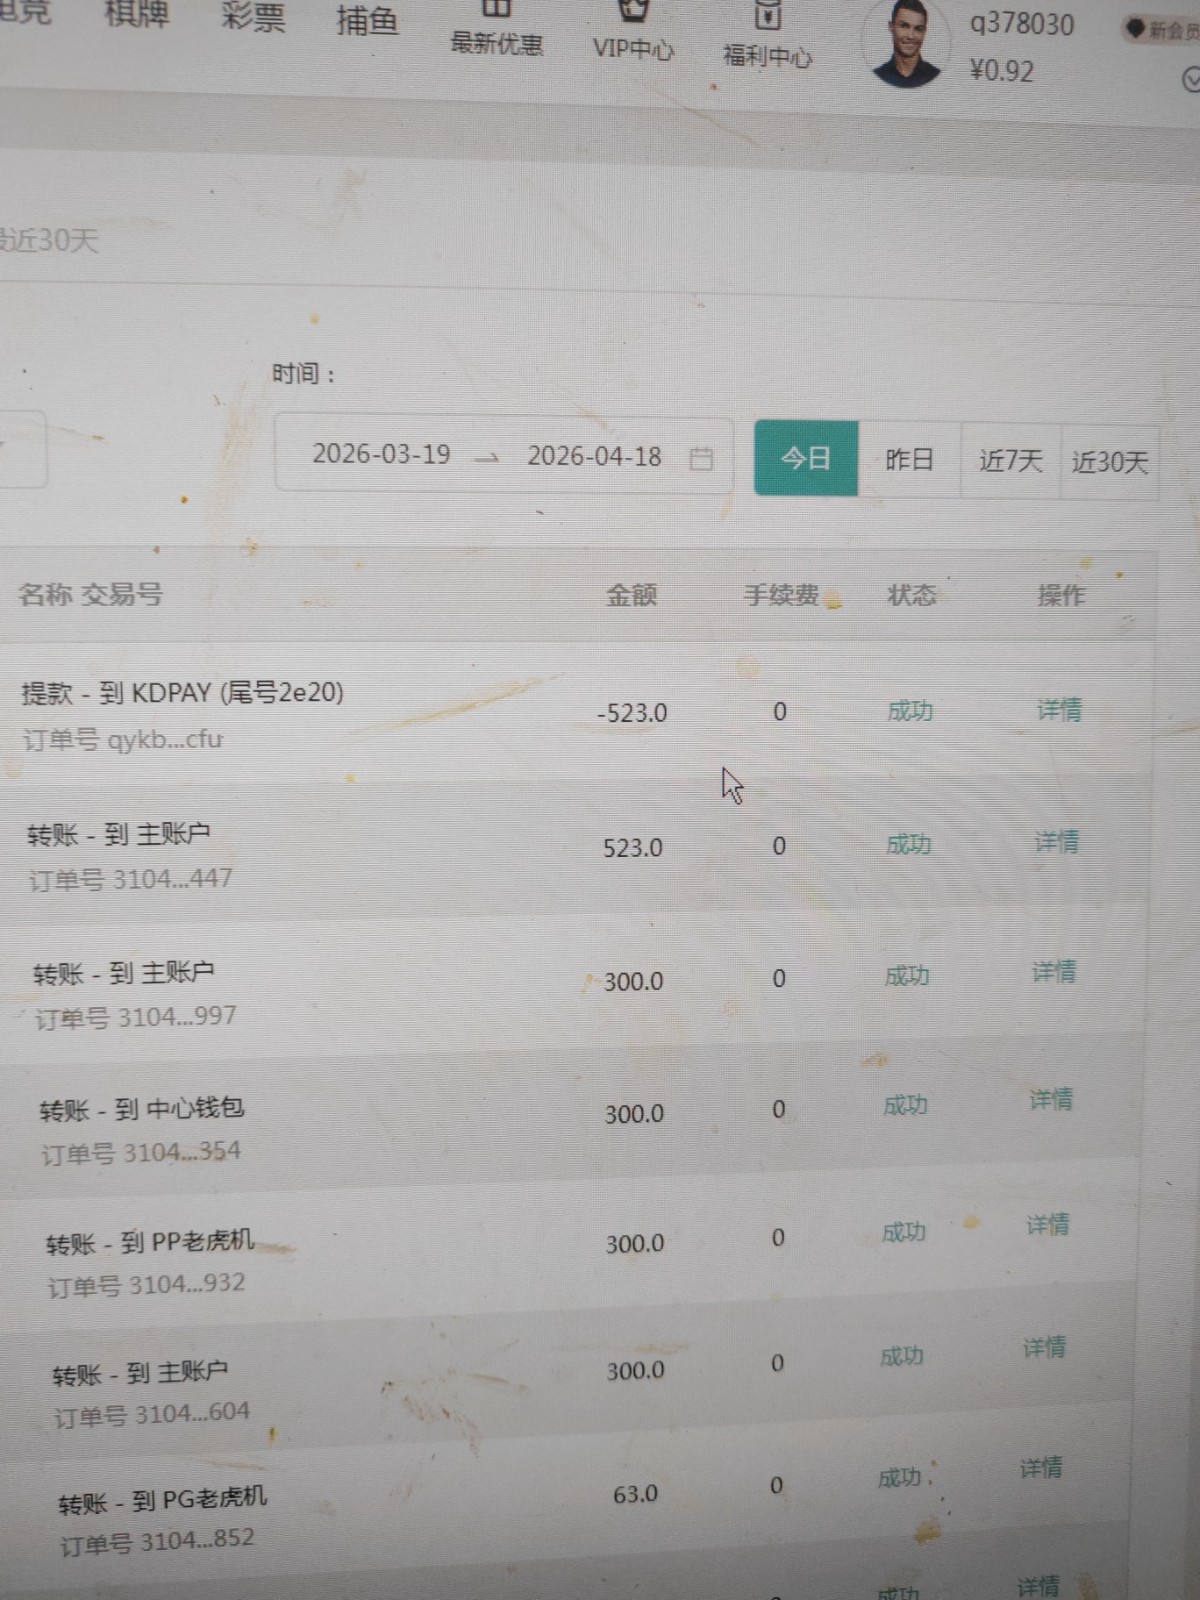Open the calendar icon in date range
The width and height of the screenshot is (1200, 1600).
(x=702, y=459)
